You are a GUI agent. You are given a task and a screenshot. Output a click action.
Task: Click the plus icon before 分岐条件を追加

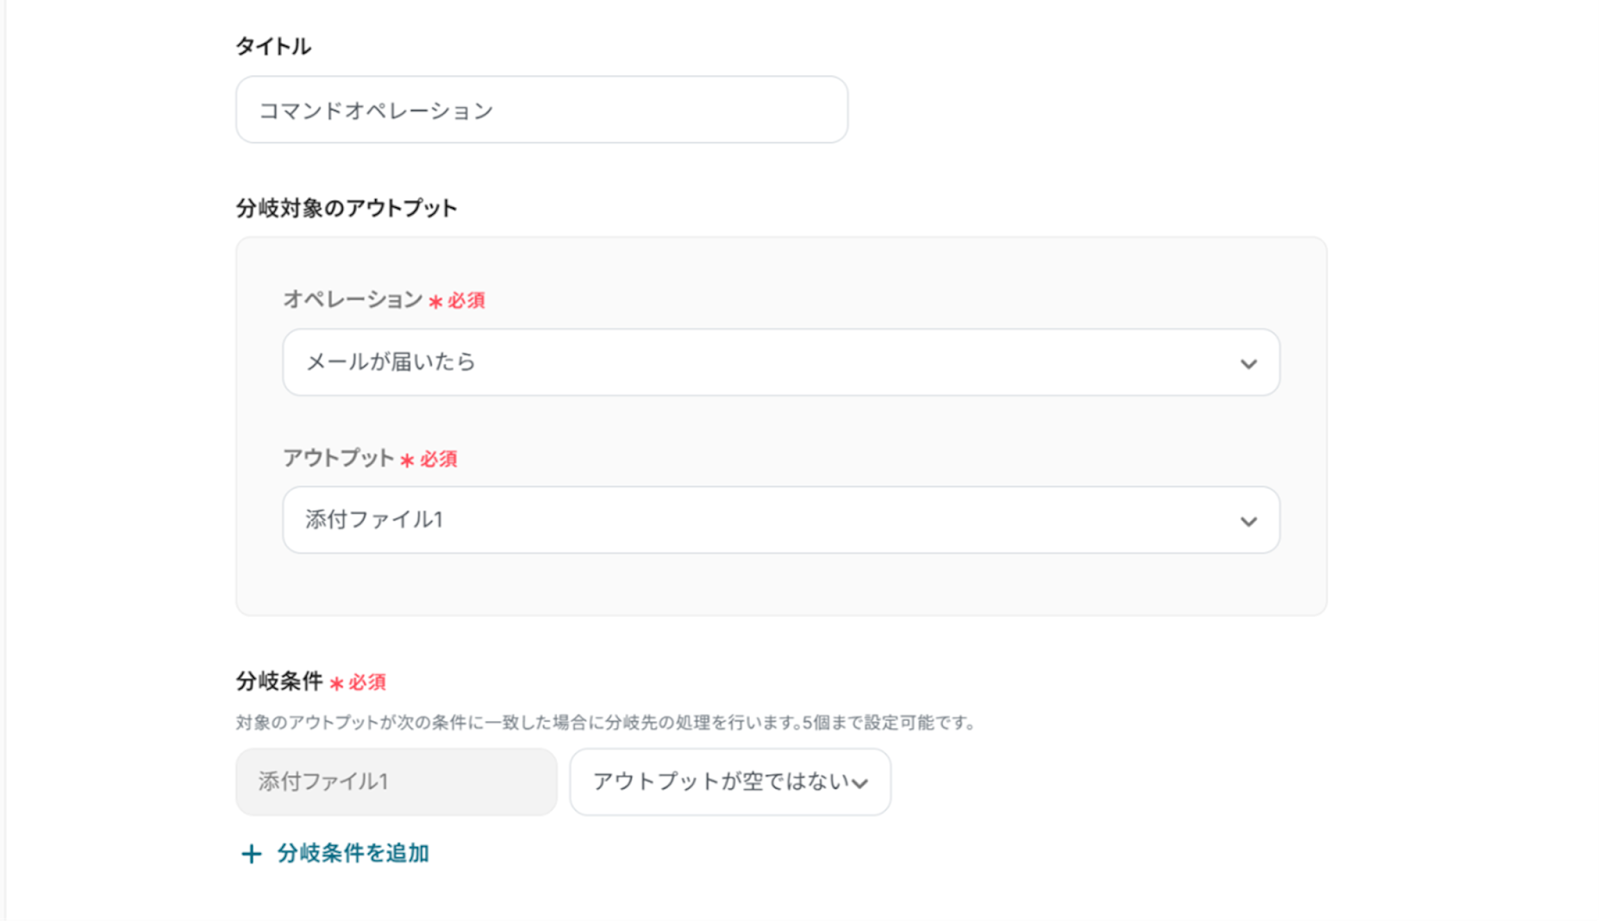point(251,854)
